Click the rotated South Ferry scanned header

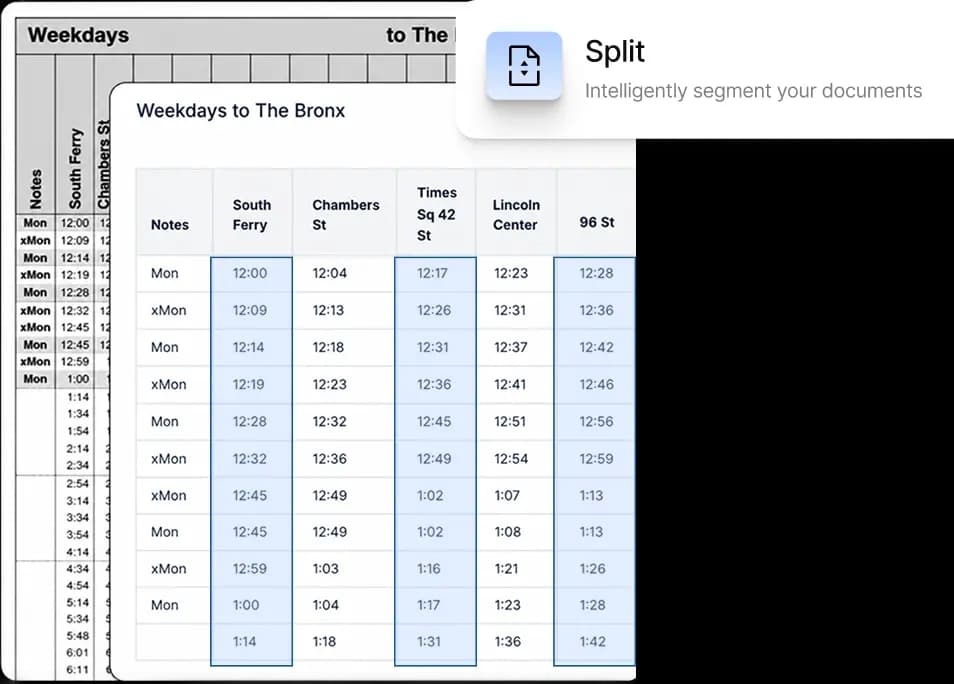(75, 169)
